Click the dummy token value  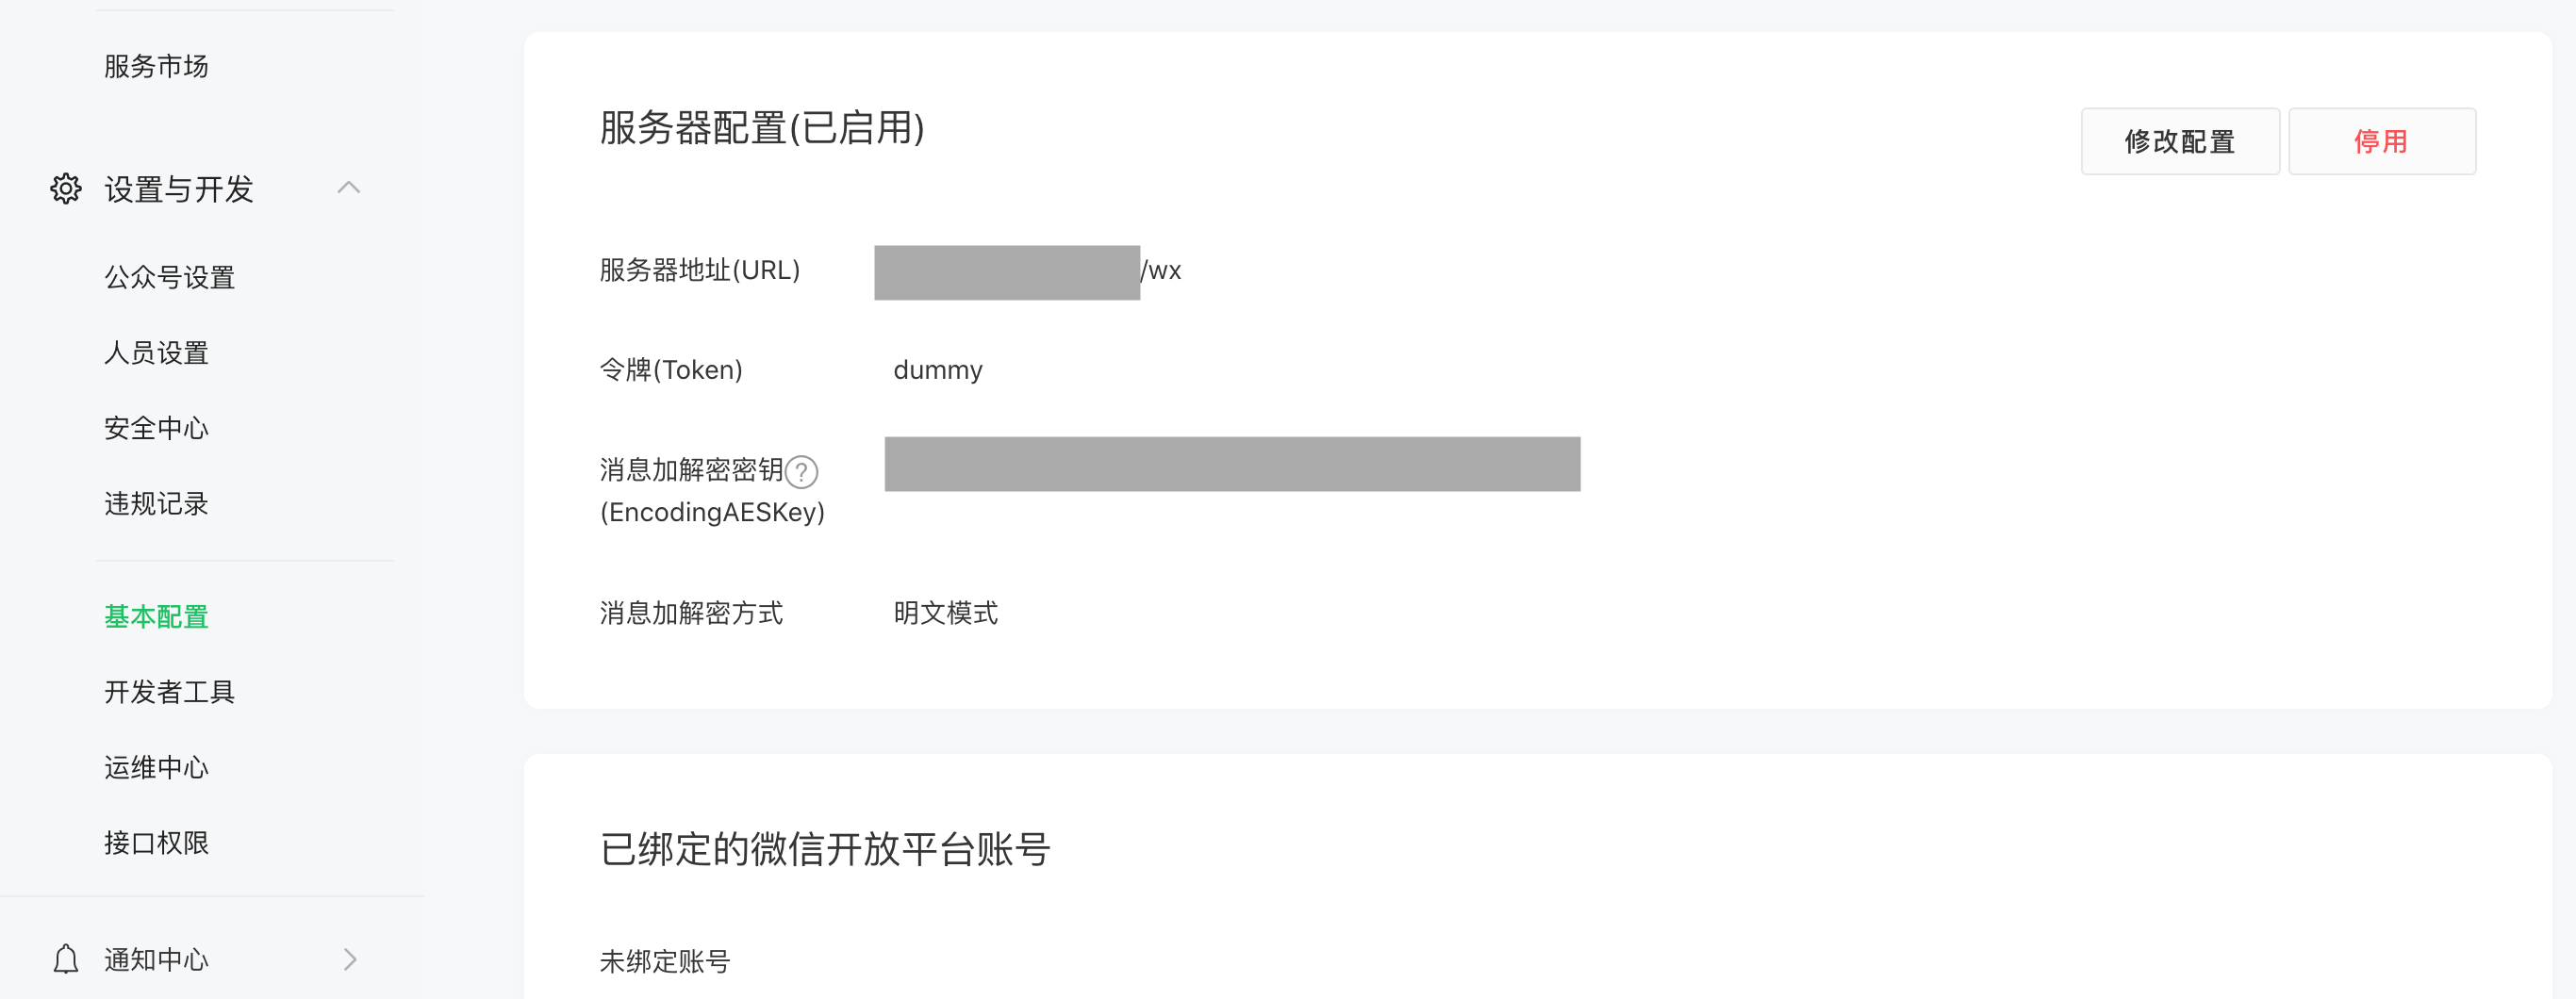point(937,370)
